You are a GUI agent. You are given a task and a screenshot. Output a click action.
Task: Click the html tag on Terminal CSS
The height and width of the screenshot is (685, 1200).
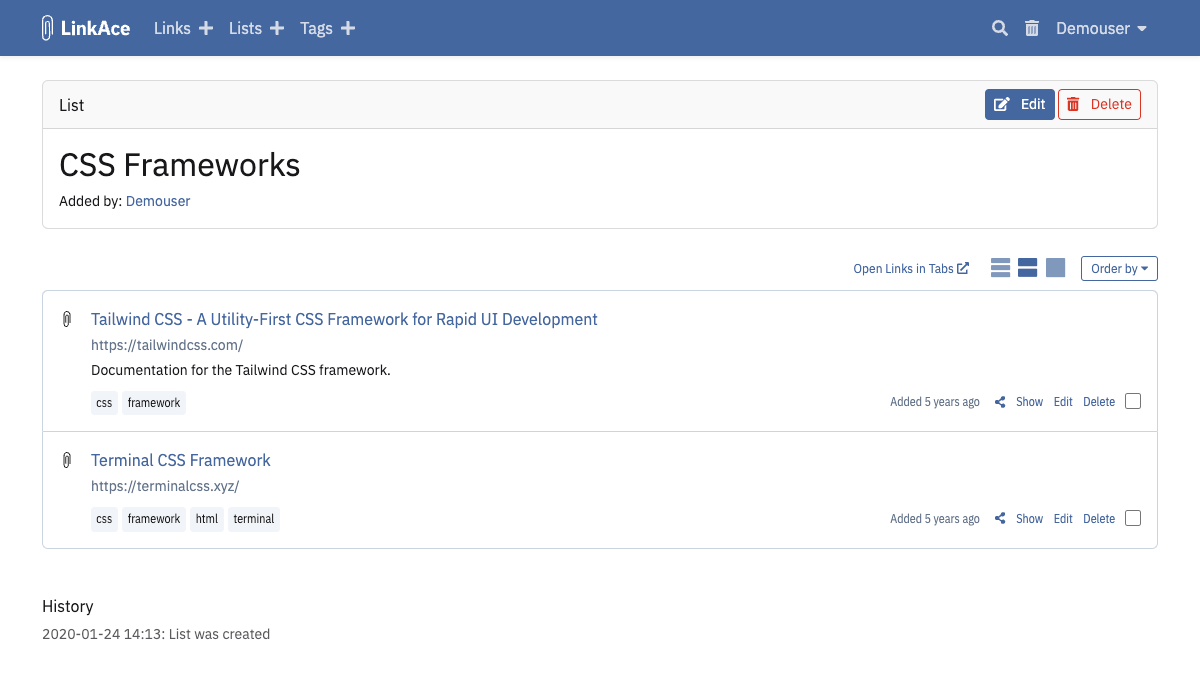pyautogui.click(x=207, y=519)
